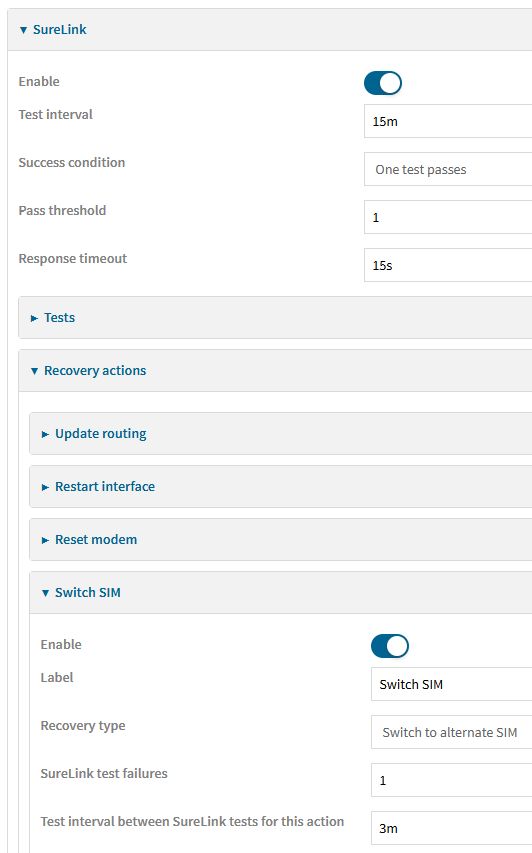Viewport: 532px width, 853px height.
Task: Expand the Update routing arrow
Action: [45, 434]
